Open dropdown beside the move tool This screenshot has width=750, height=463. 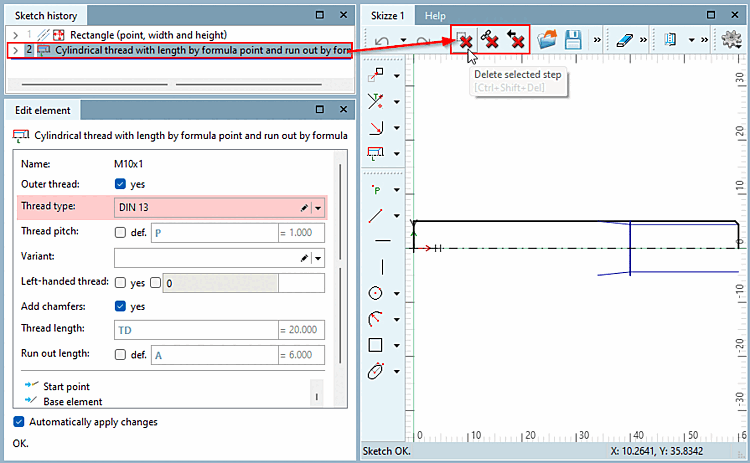(x=397, y=76)
